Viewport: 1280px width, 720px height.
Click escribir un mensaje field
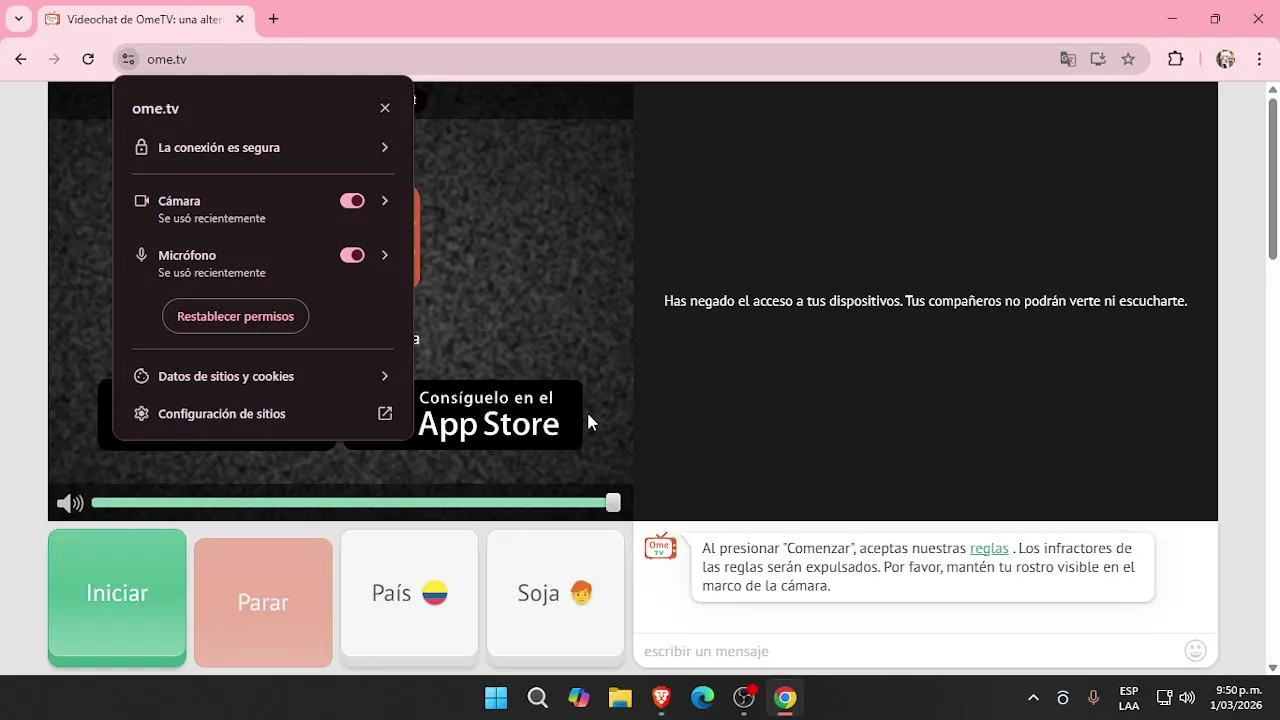pyautogui.click(x=910, y=651)
